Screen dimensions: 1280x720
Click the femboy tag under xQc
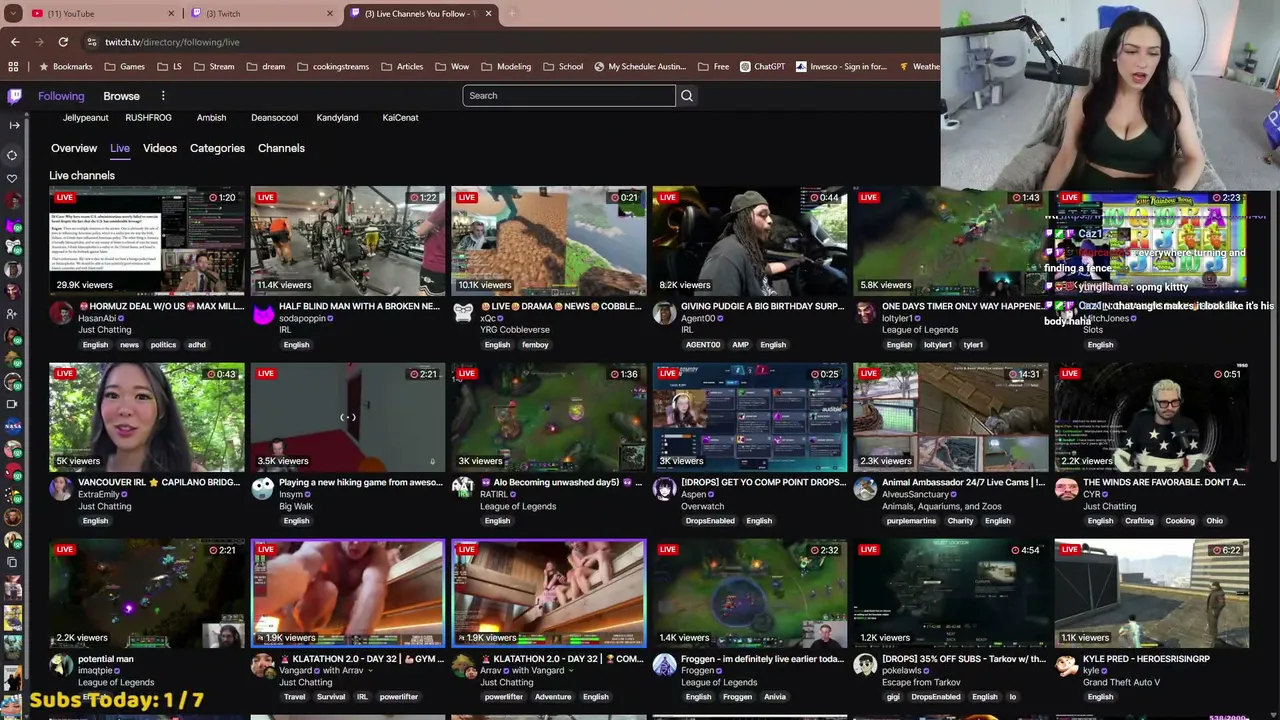535,345
